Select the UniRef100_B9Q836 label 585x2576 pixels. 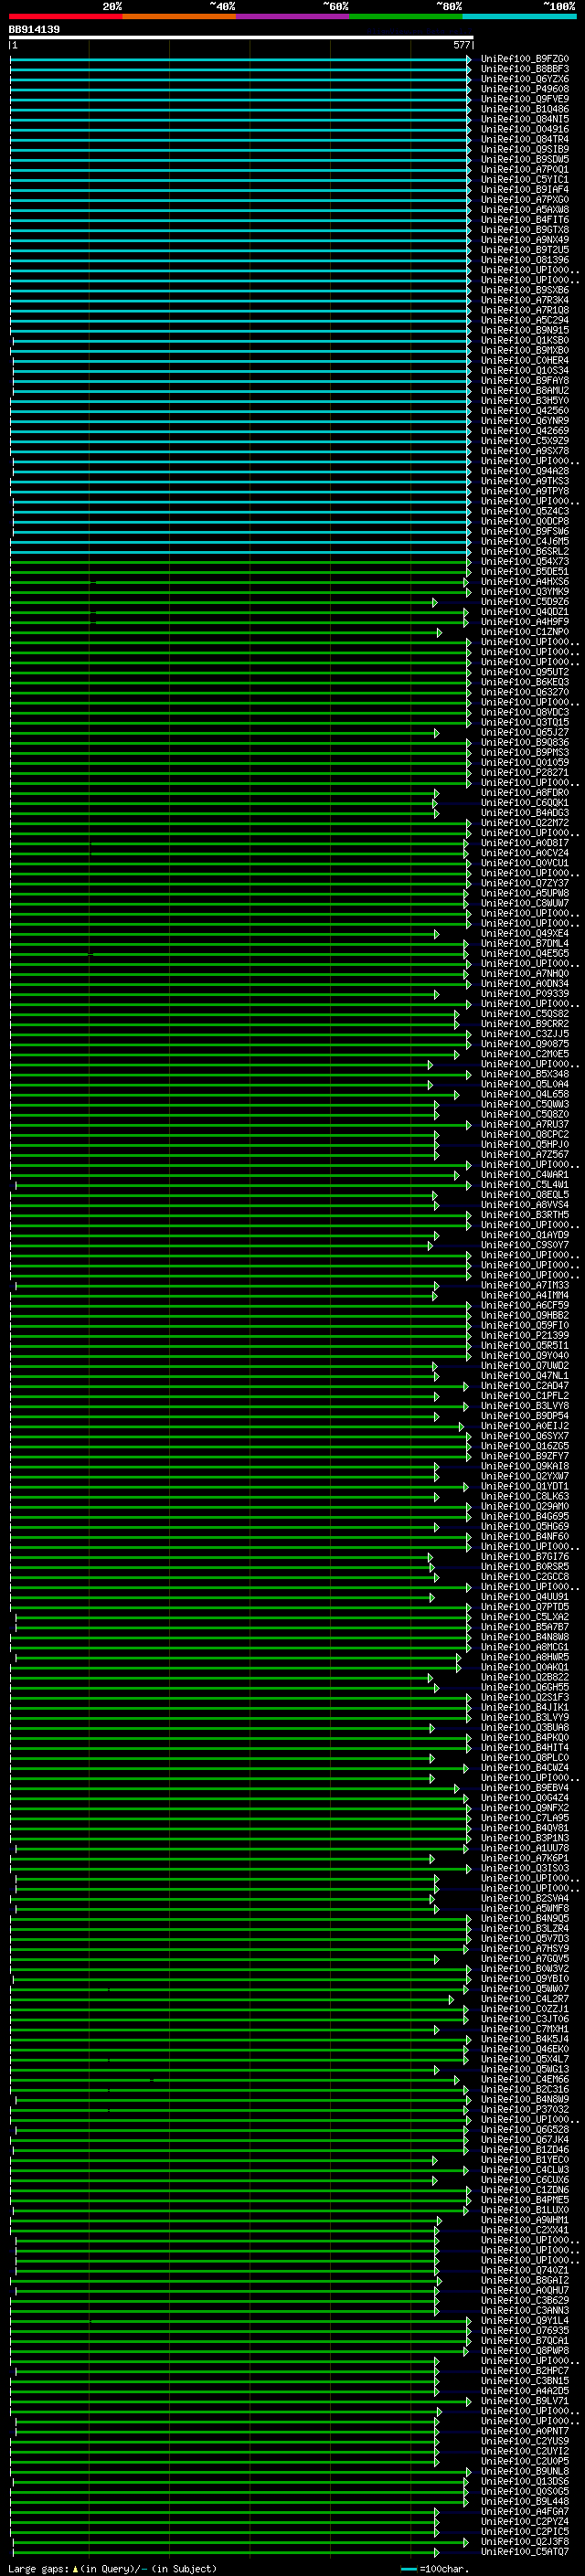pyautogui.click(x=525, y=742)
